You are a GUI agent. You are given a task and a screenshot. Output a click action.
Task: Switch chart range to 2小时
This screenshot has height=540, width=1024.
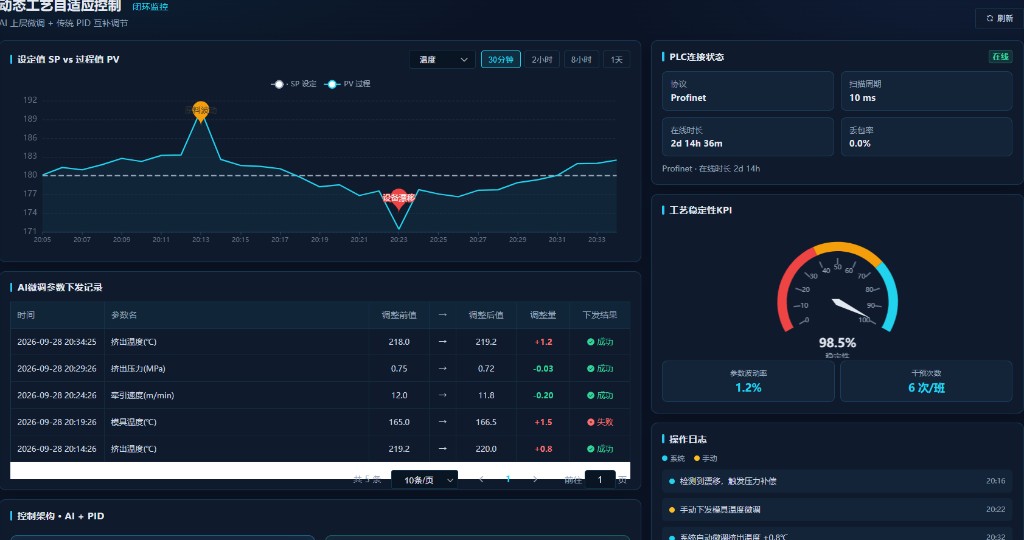pyautogui.click(x=541, y=59)
